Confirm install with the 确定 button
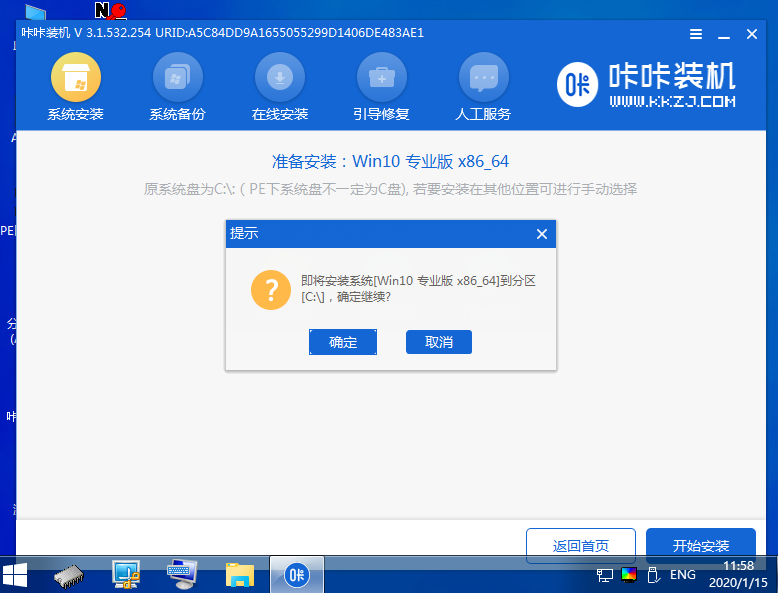Viewport: 778px width, 593px height. coord(343,342)
